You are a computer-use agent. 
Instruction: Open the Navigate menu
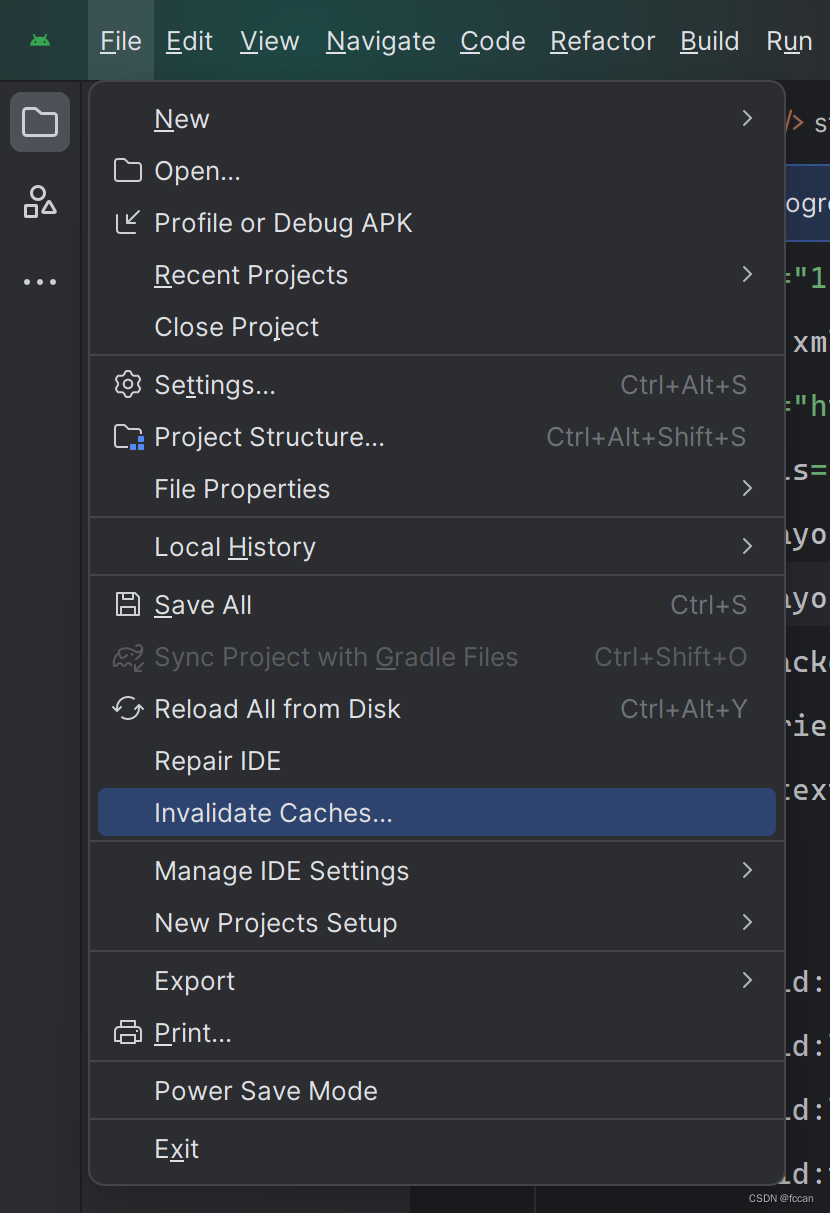(381, 41)
